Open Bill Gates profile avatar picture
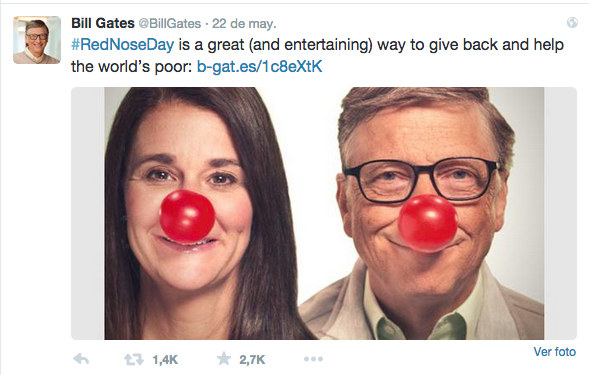The image size is (589, 375). pyautogui.click(x=37, y=40)
